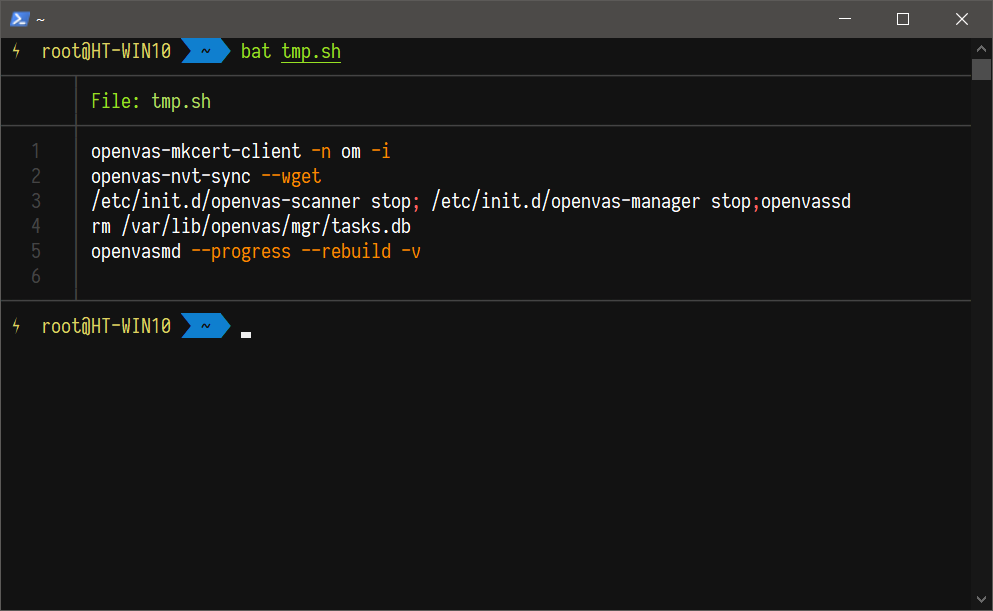Screen dimensions: 993x611
Task: Close the terminal window
Action: 961,19
